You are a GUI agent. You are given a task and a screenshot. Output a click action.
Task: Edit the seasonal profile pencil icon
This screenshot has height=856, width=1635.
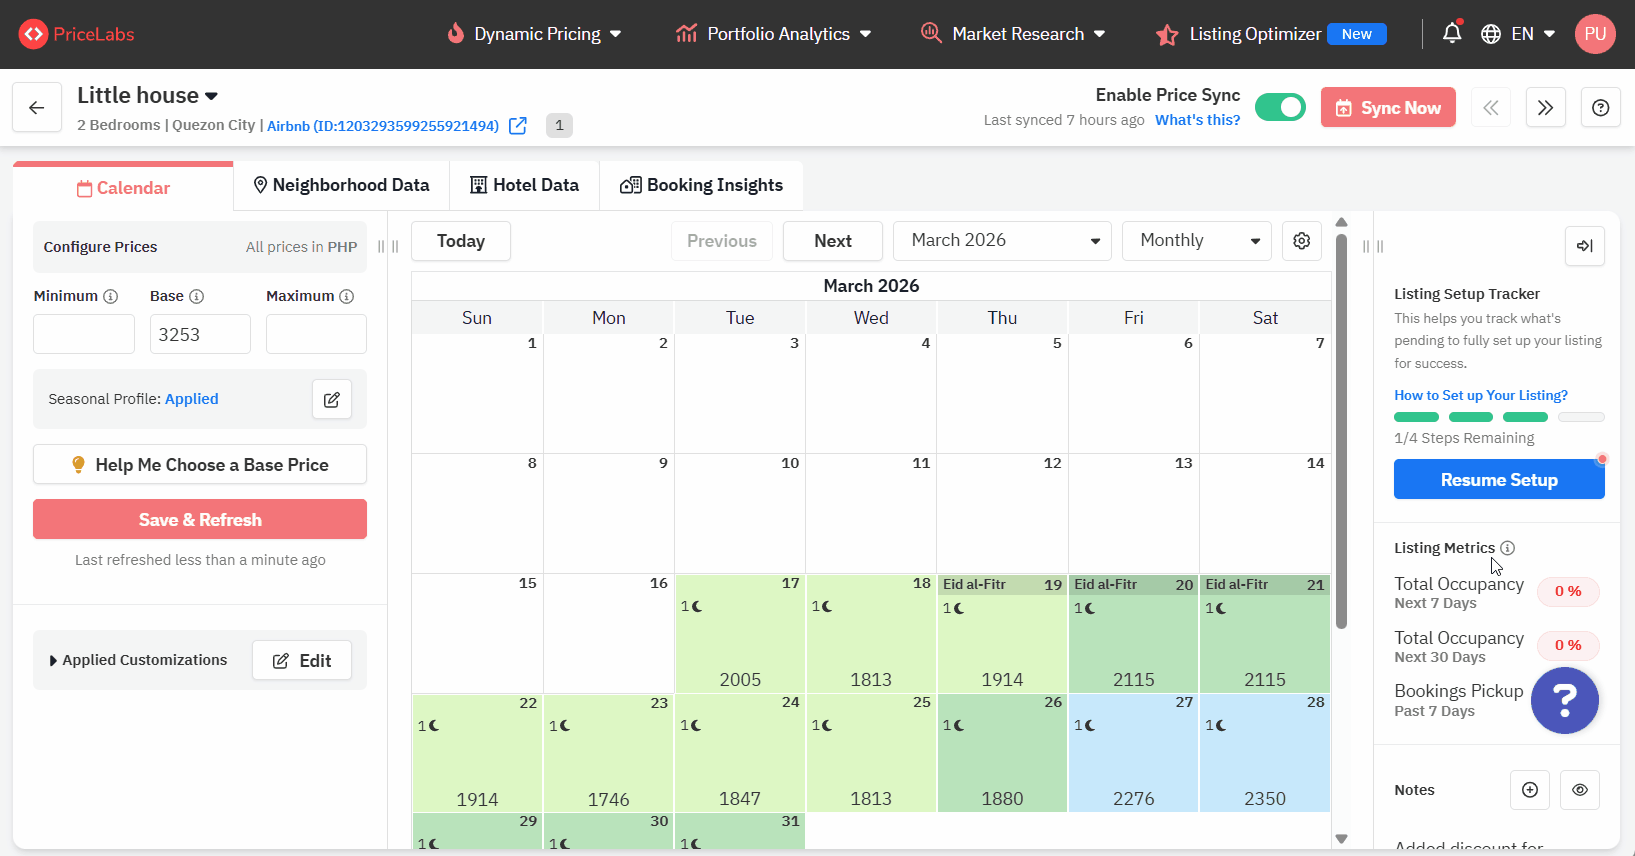(332, 399)
